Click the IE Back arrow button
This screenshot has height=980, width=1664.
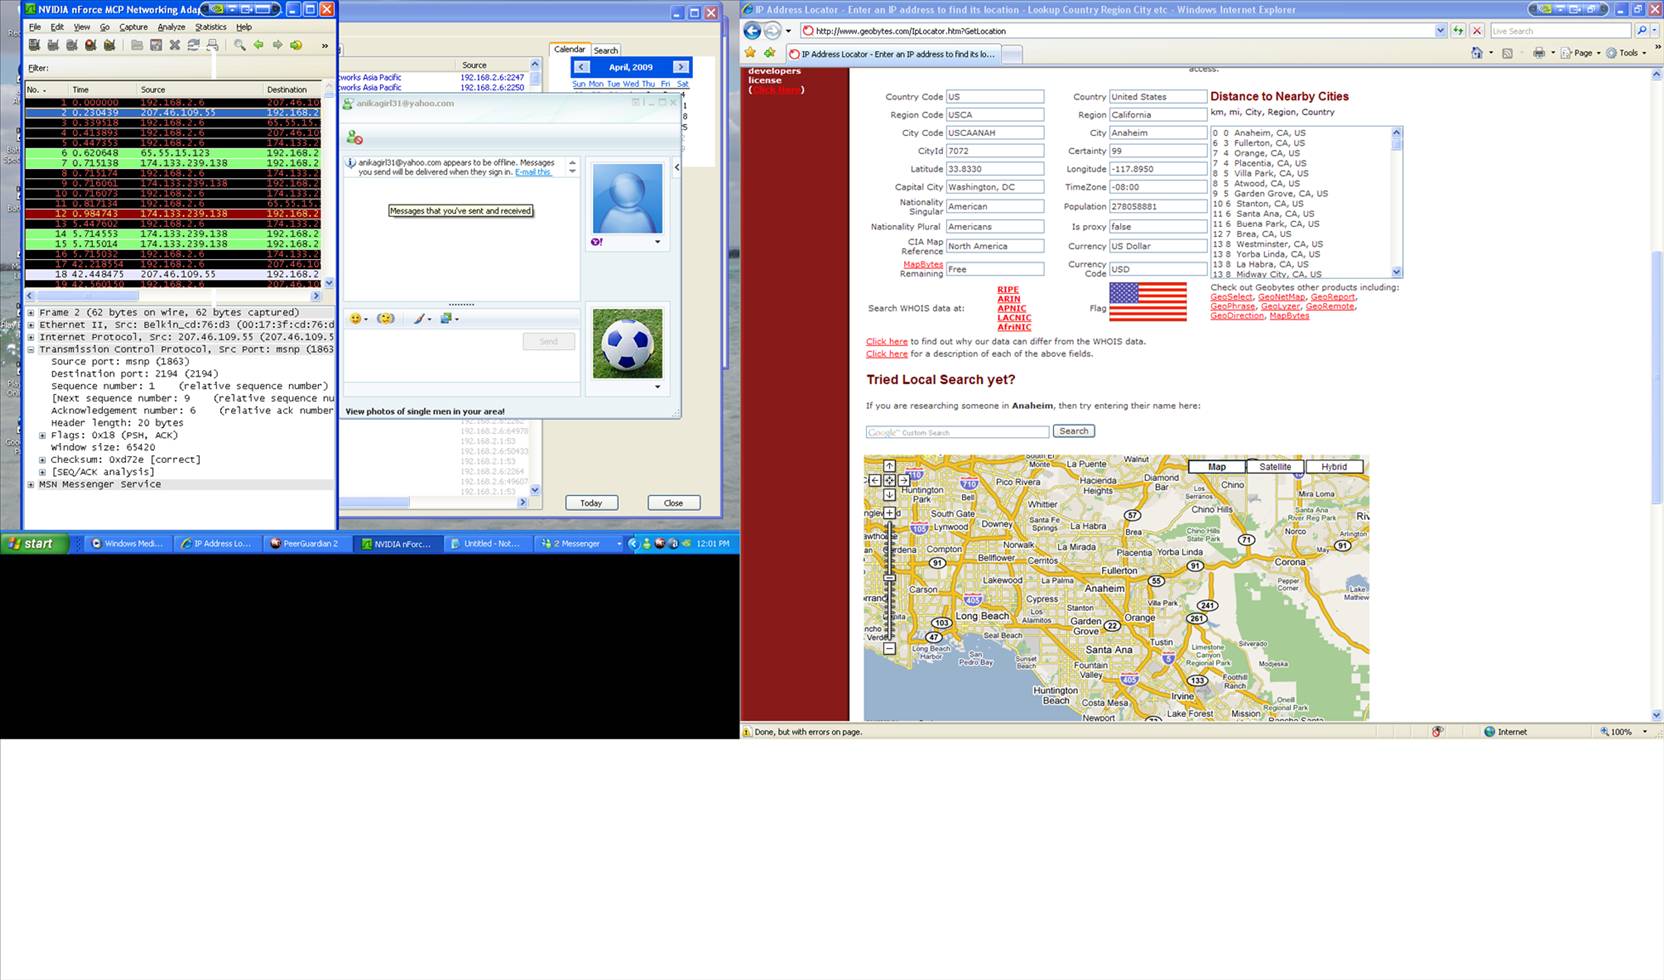click(753, 31)
